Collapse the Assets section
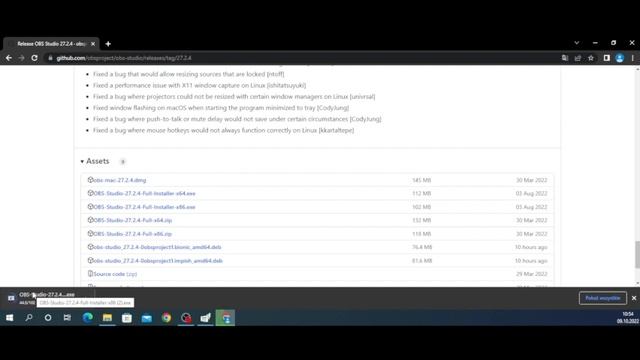This screenshot has height=360, width=640. coord(95,161)
